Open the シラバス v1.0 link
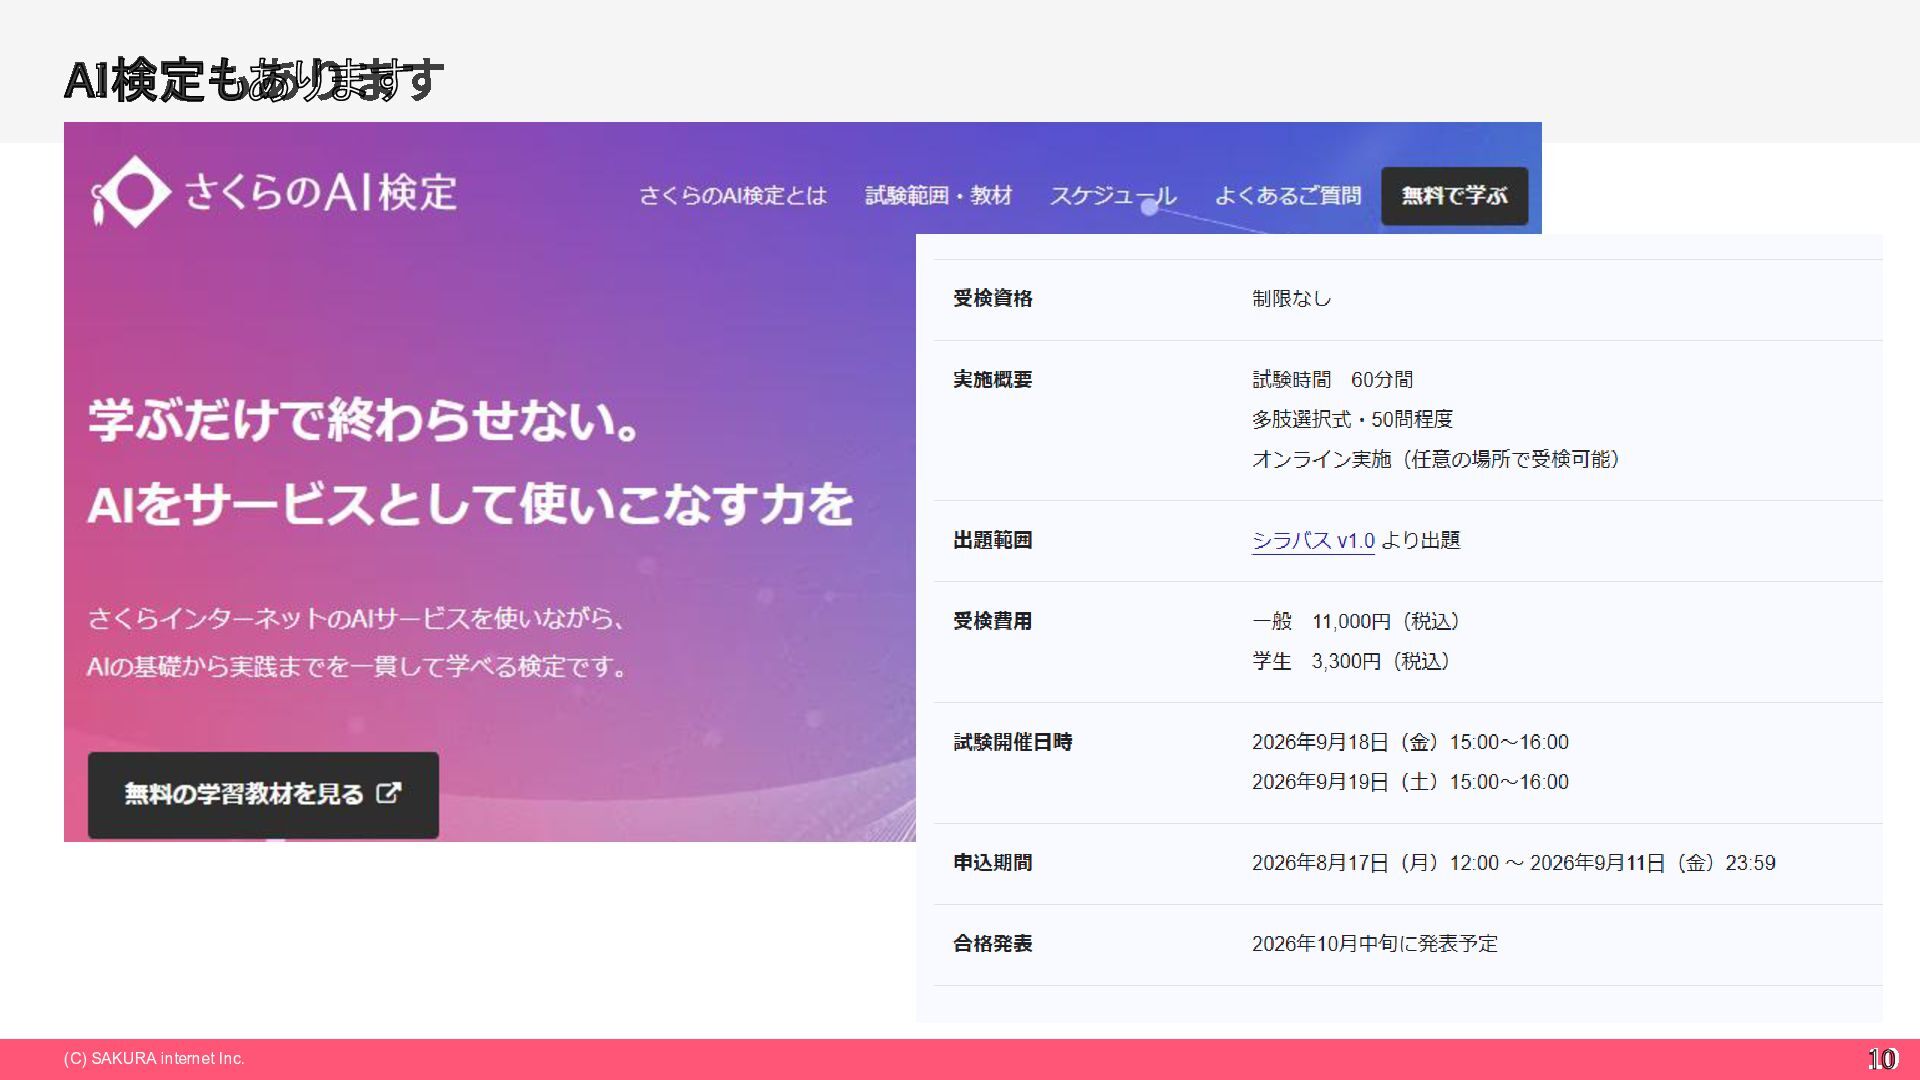Viewport: 1920px width, 1080px height. 1313,541
